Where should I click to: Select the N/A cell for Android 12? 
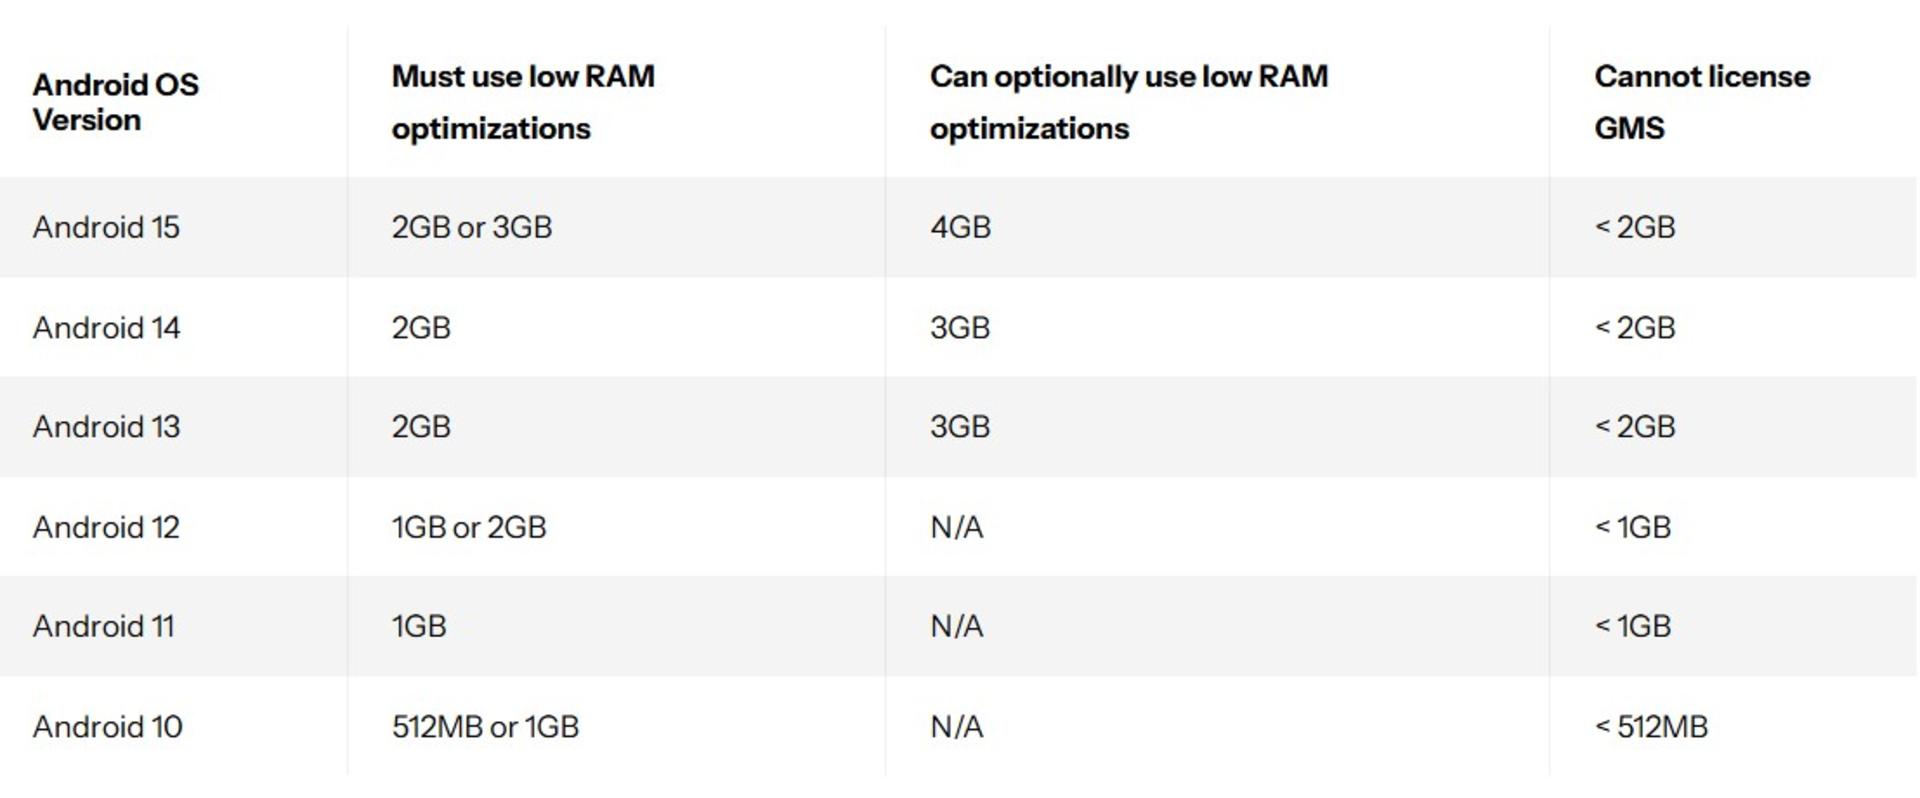[x=957, y=527]
